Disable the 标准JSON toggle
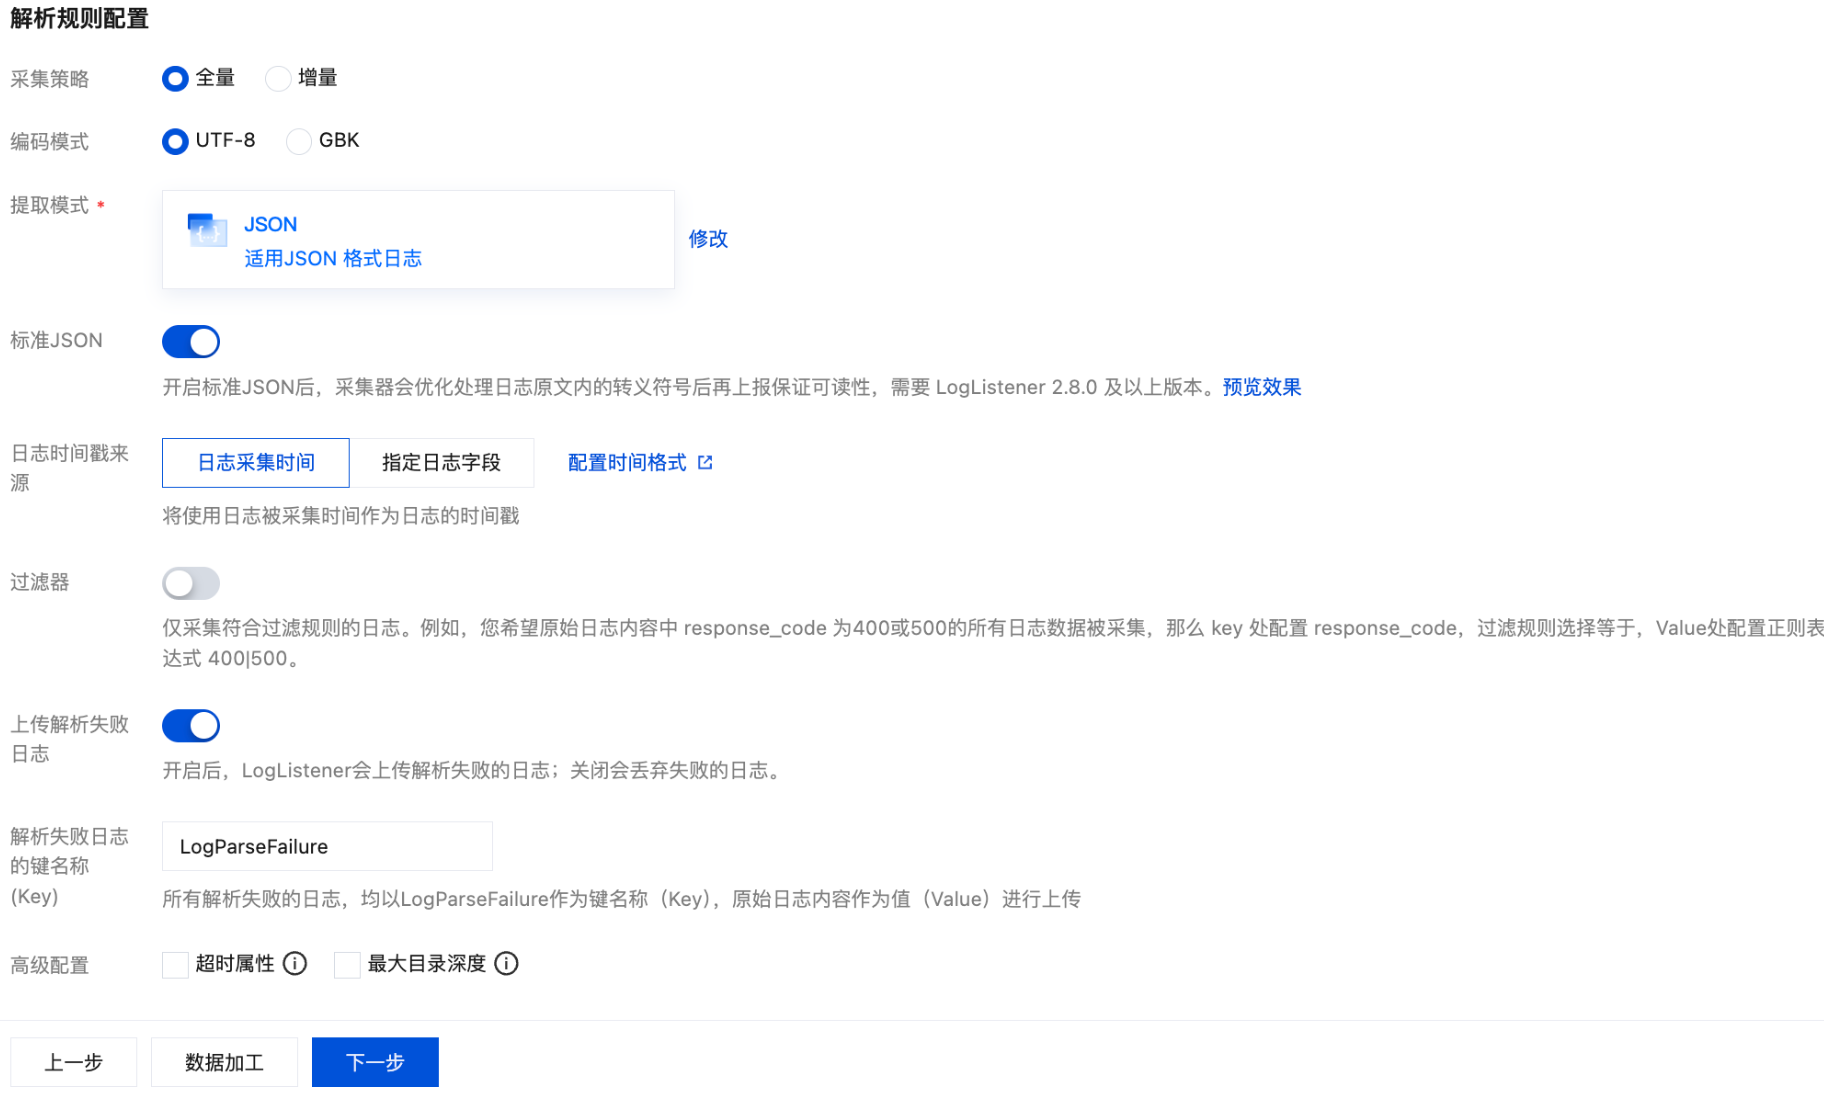Screen dimensions: 1824x1093 [x=191, y=342]
